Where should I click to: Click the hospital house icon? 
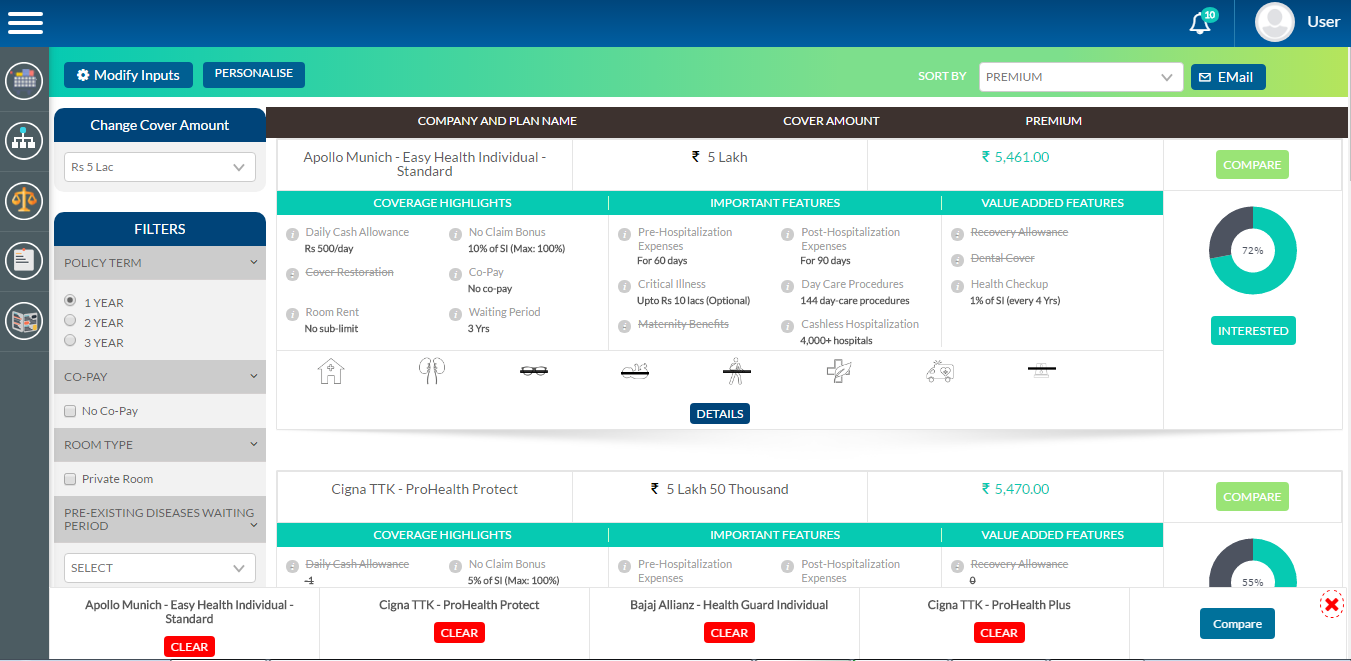pos(330,372)
